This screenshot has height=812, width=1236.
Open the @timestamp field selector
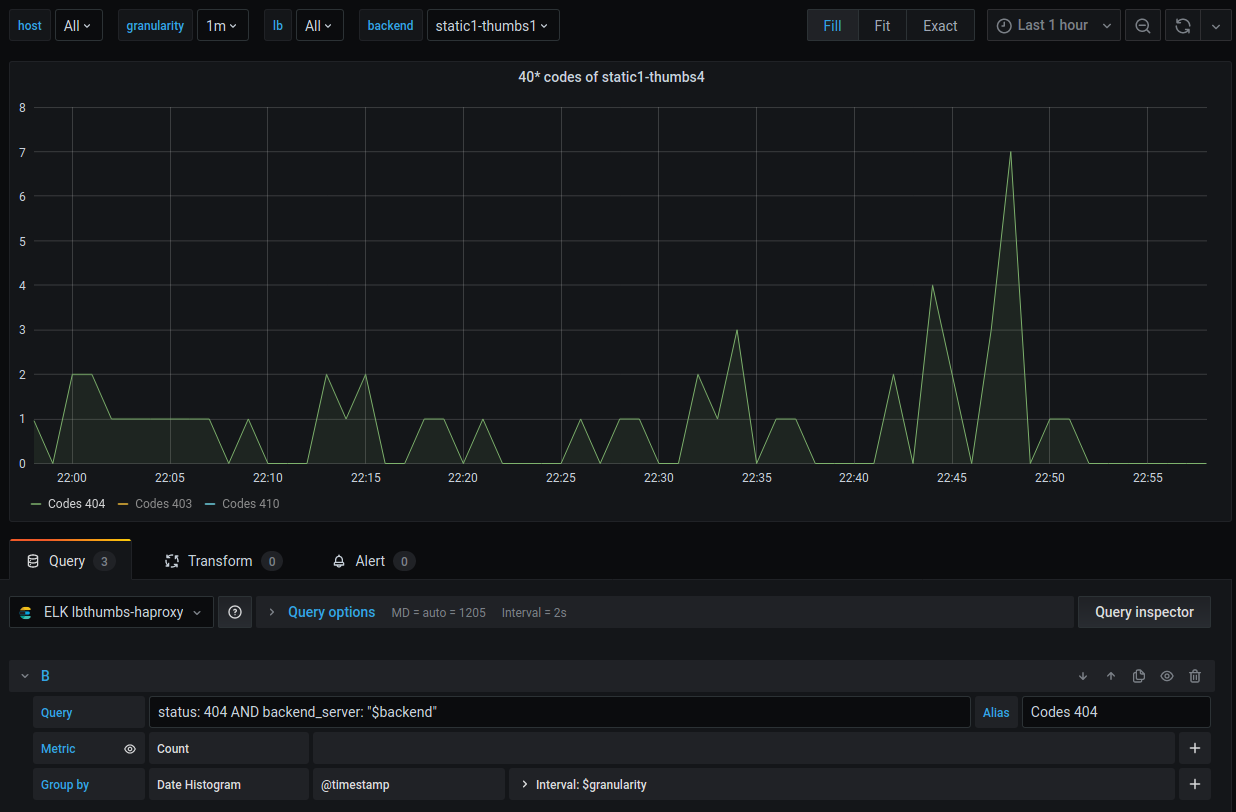408,784
